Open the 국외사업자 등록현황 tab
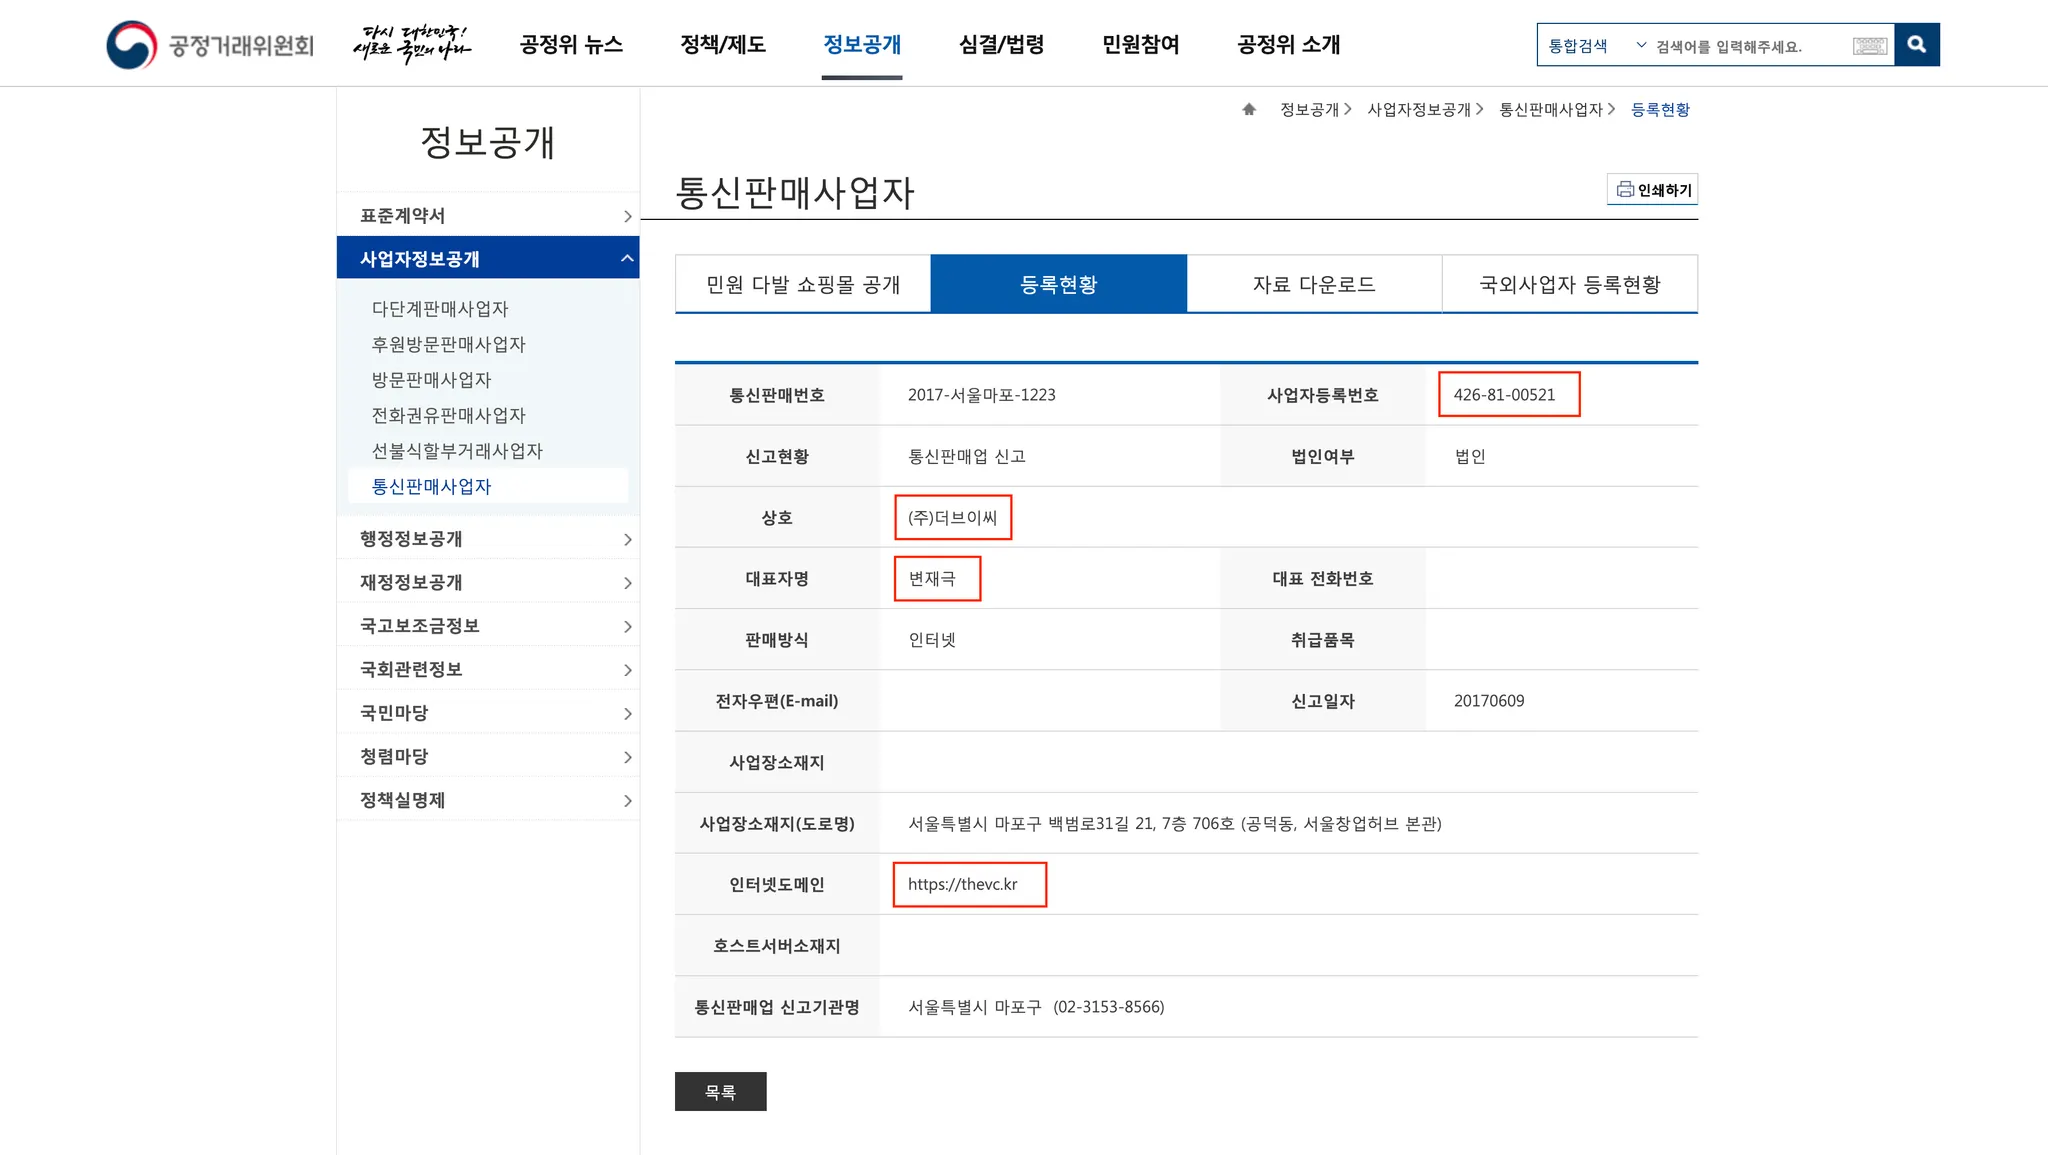2048x1155 pixels. 1569,285
